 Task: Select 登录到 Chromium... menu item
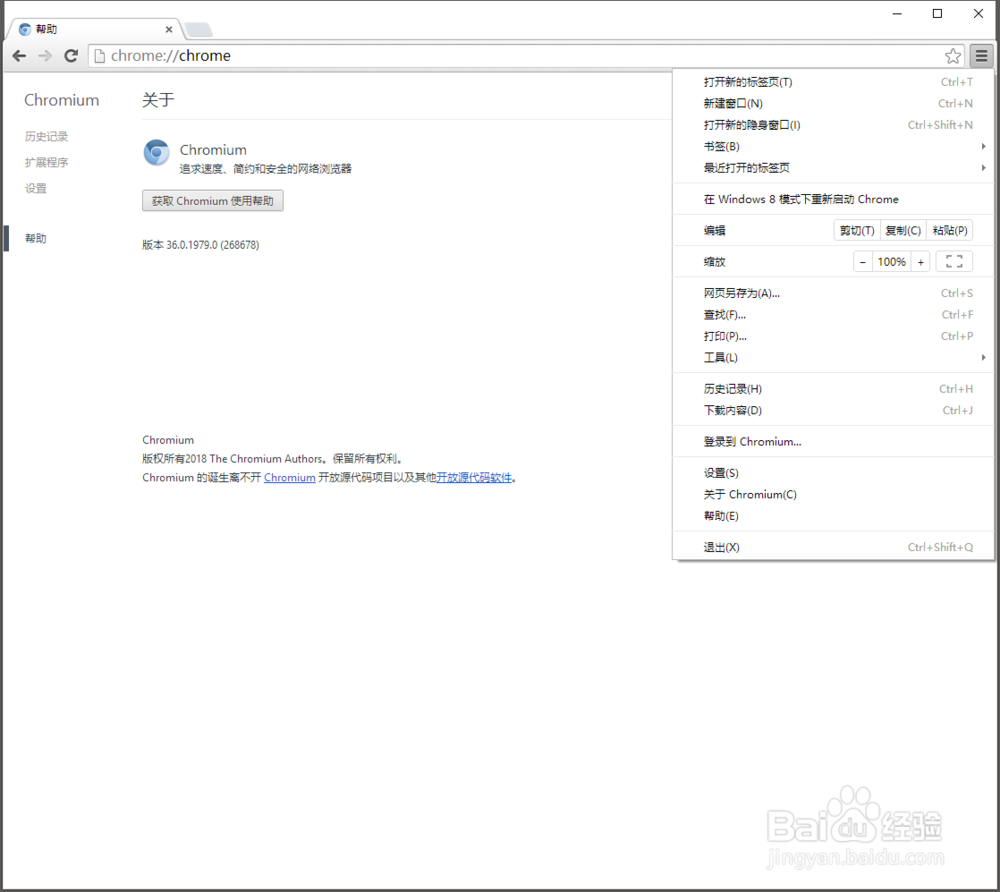coord(834,441)
